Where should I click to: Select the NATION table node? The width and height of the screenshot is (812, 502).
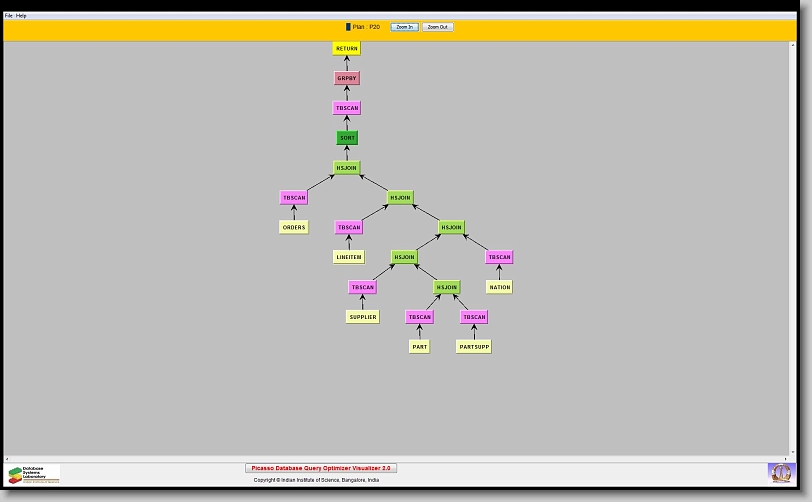(499, 287)
